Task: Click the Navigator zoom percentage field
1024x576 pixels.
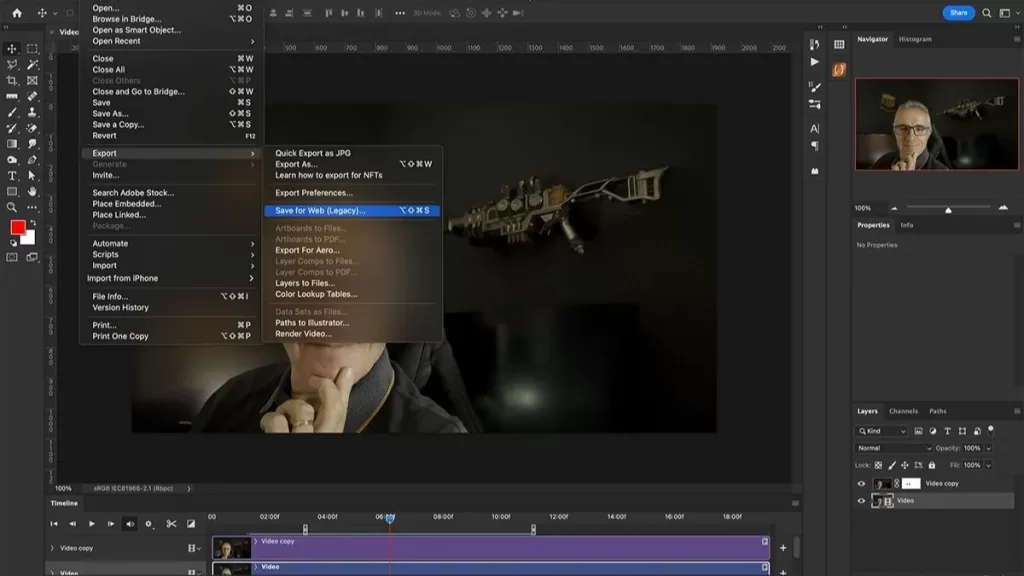Action: click(863, 208)
